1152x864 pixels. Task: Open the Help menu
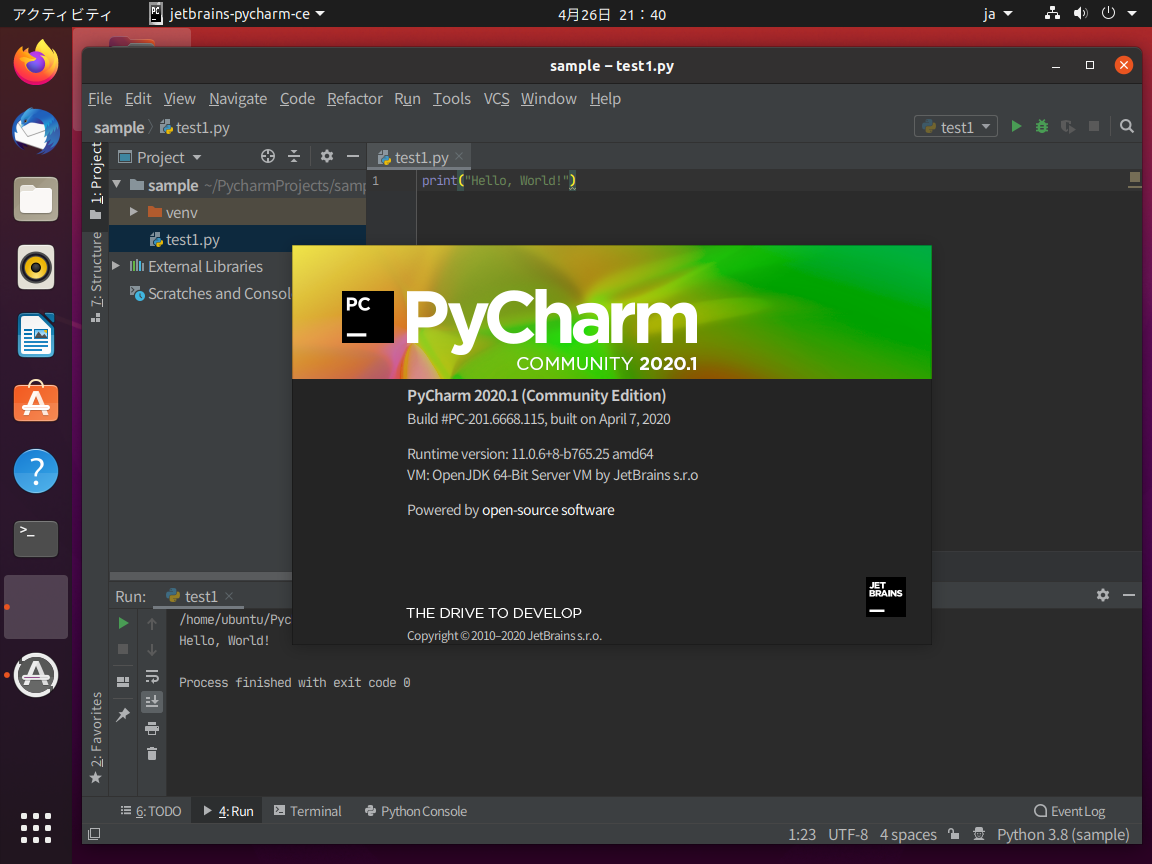pyautogui.click(x=605, y=98)
